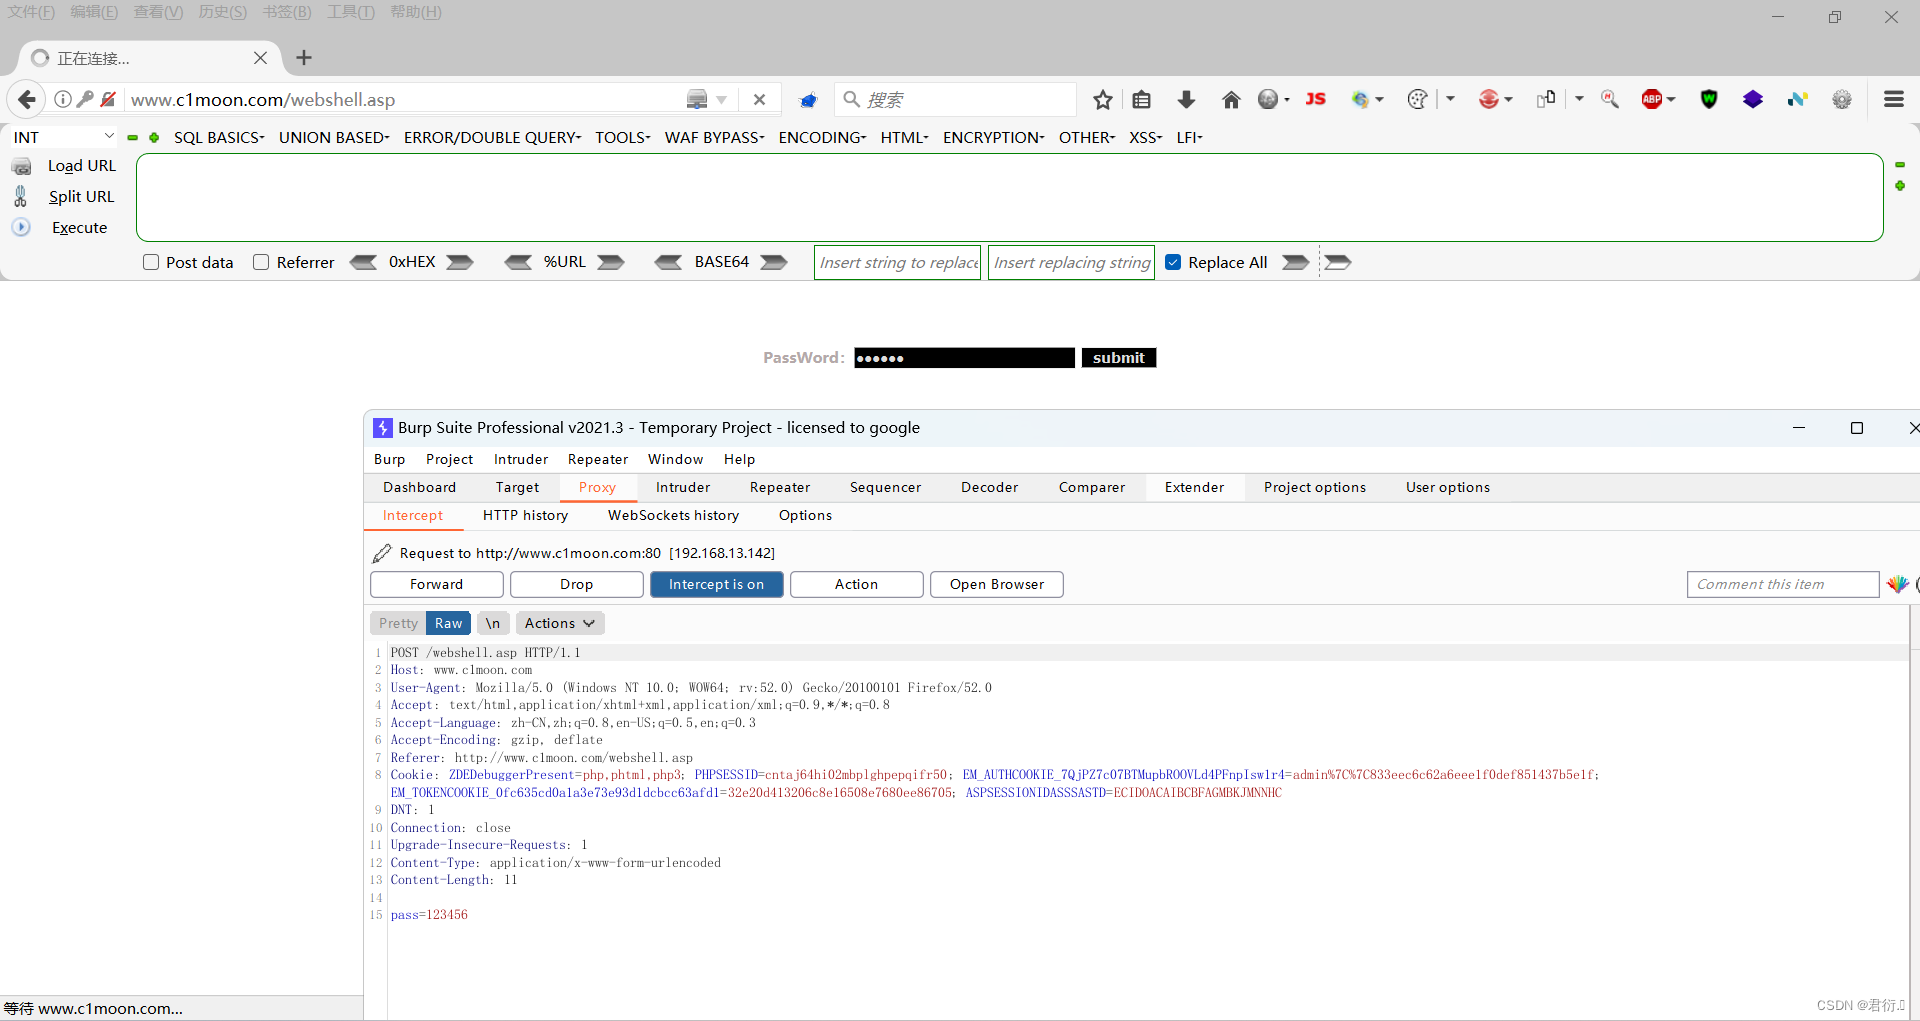Click the %URL decode left arrow

coord(518,262)
